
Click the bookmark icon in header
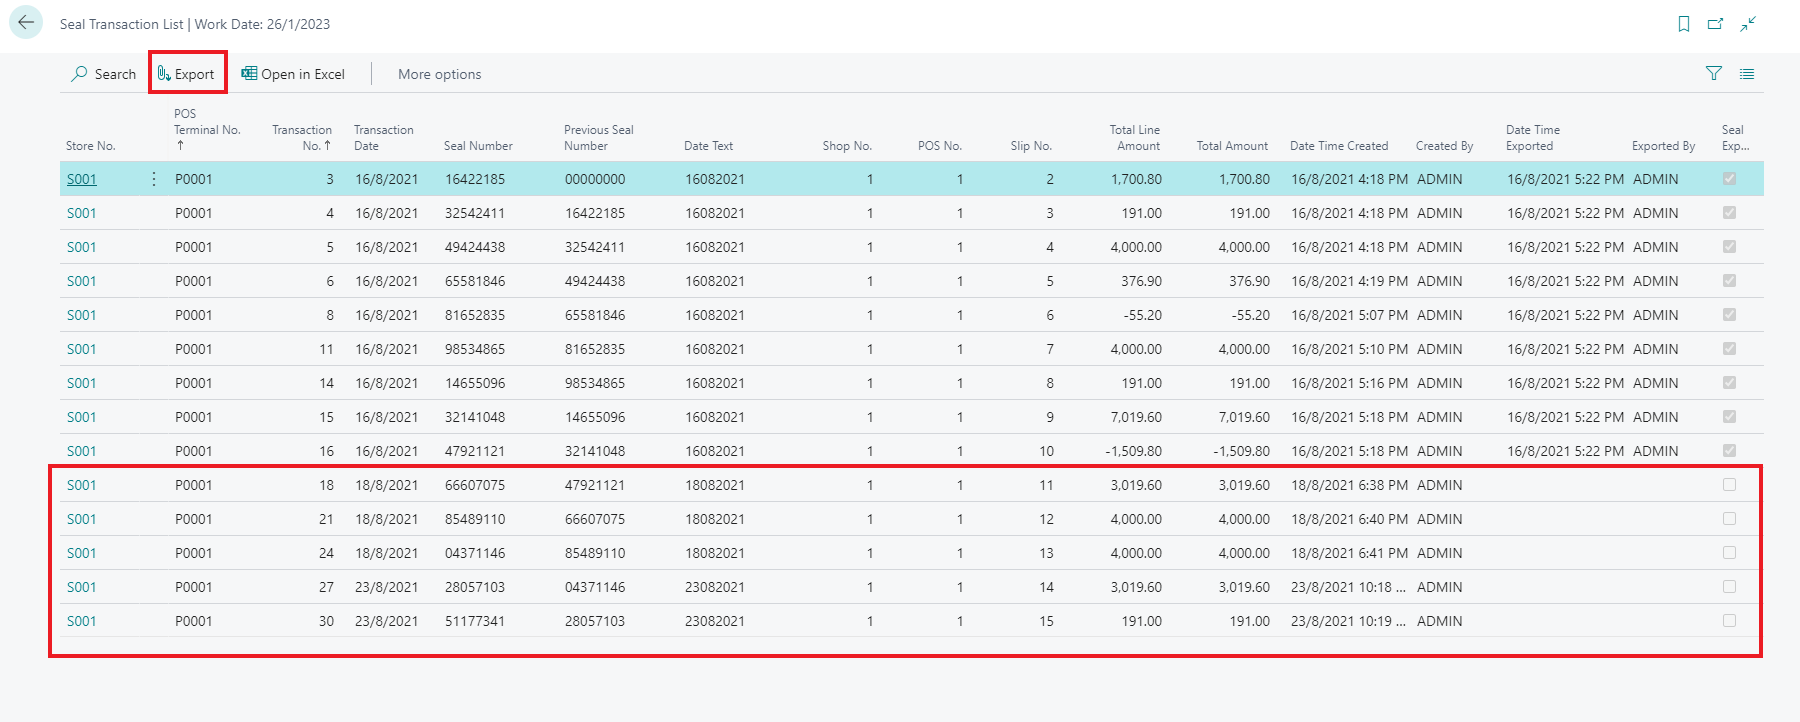tap(1684, 24)
